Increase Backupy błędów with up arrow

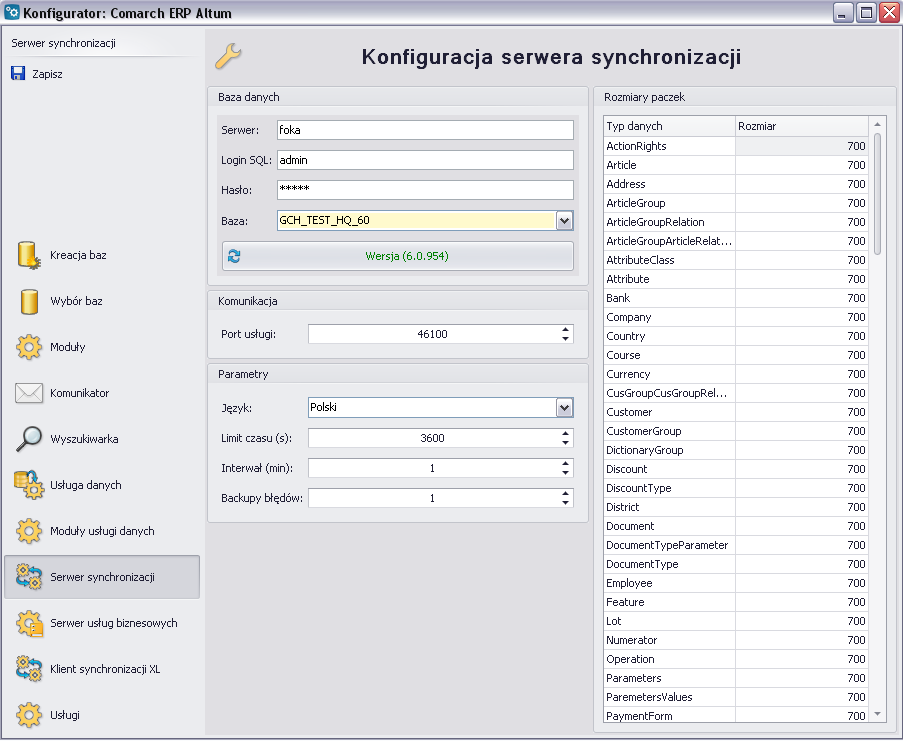point(566,494)
